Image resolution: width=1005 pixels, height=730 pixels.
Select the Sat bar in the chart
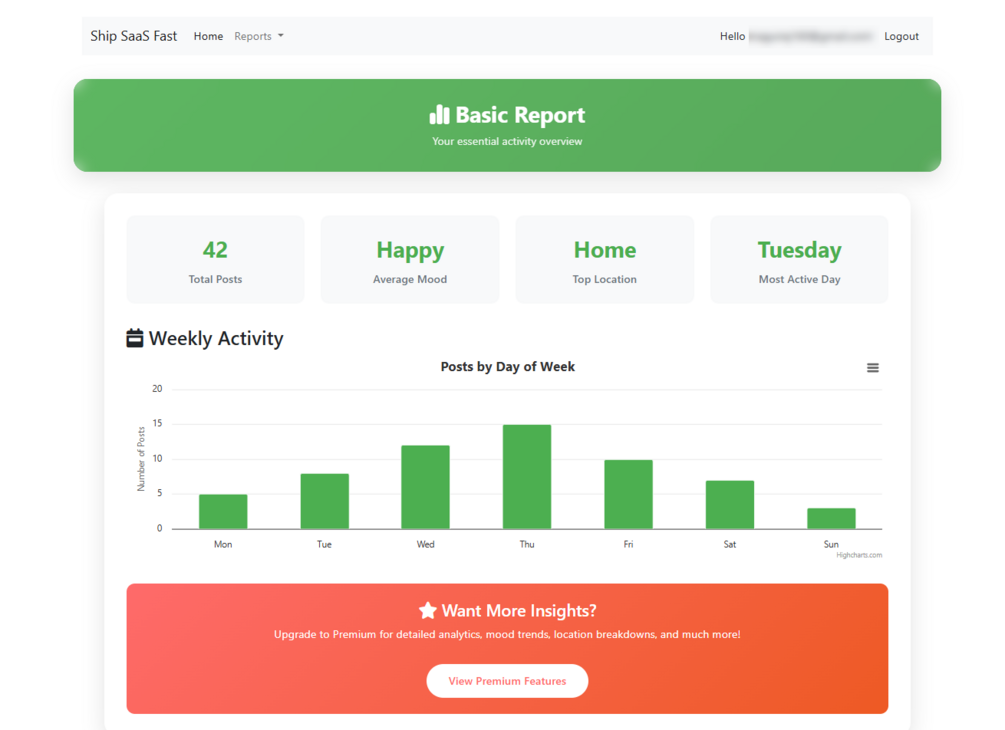click(x=729, y=504)
